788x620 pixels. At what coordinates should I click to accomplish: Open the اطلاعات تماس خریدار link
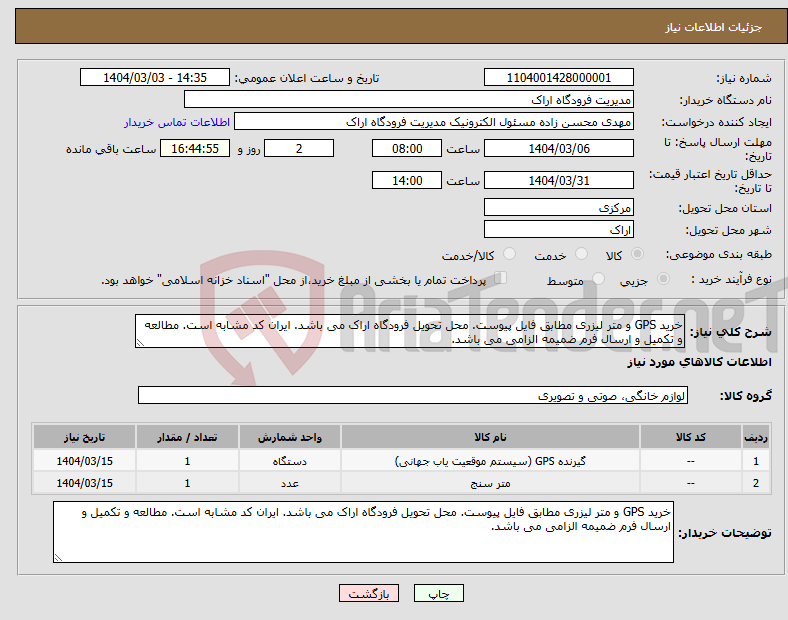coord(177,122)
